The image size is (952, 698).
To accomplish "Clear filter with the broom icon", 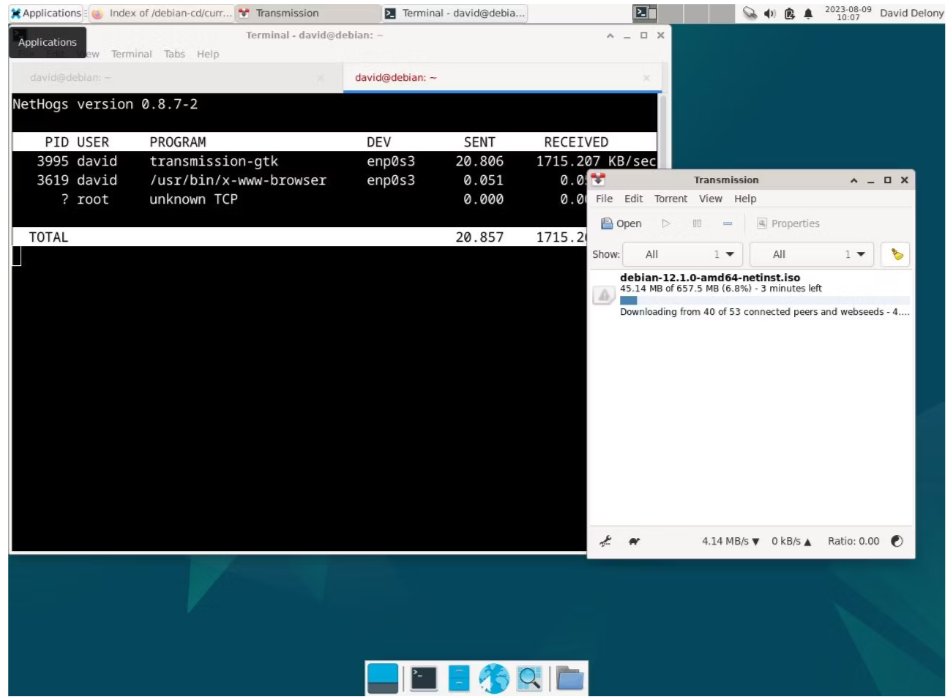I will [x=896, y=254].
